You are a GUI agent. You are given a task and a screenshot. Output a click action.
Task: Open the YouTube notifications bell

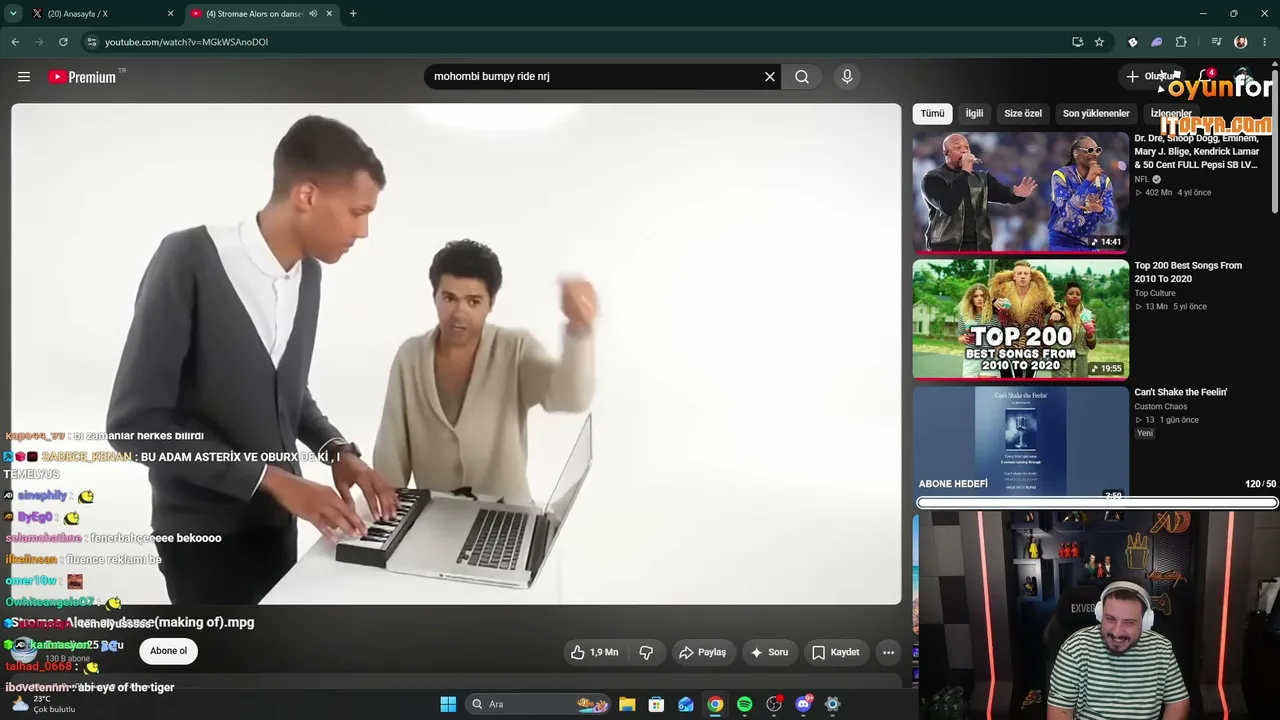1206,77
